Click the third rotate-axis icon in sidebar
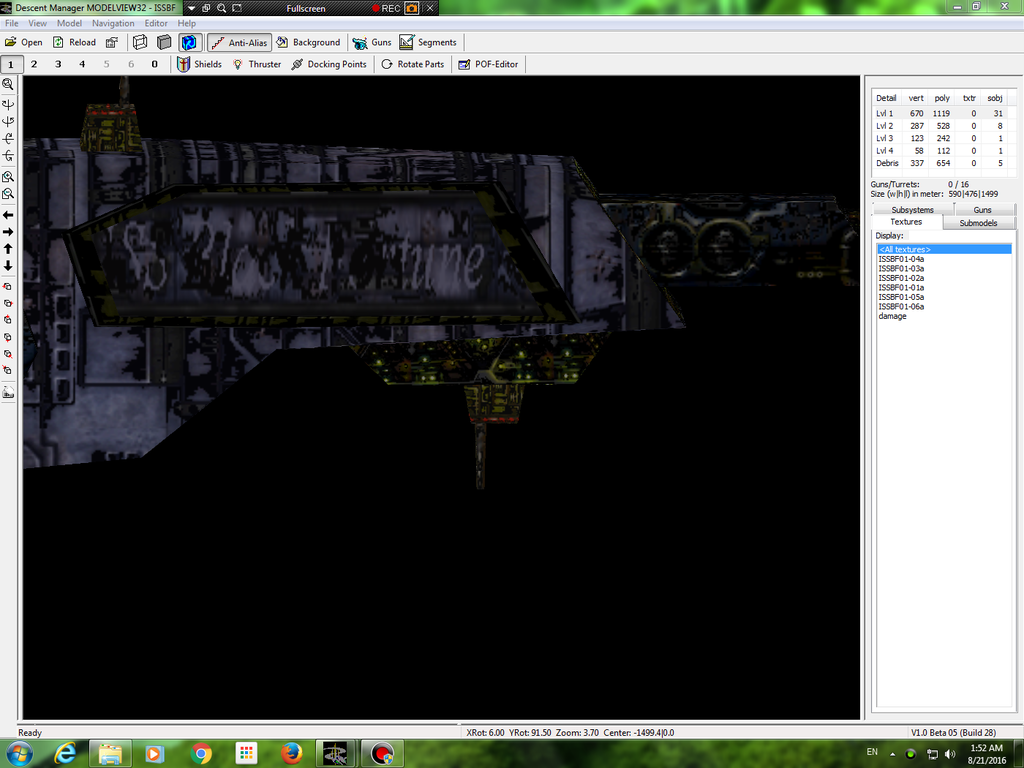Viewport: 1024px width, 768px height. coord(8,138)
